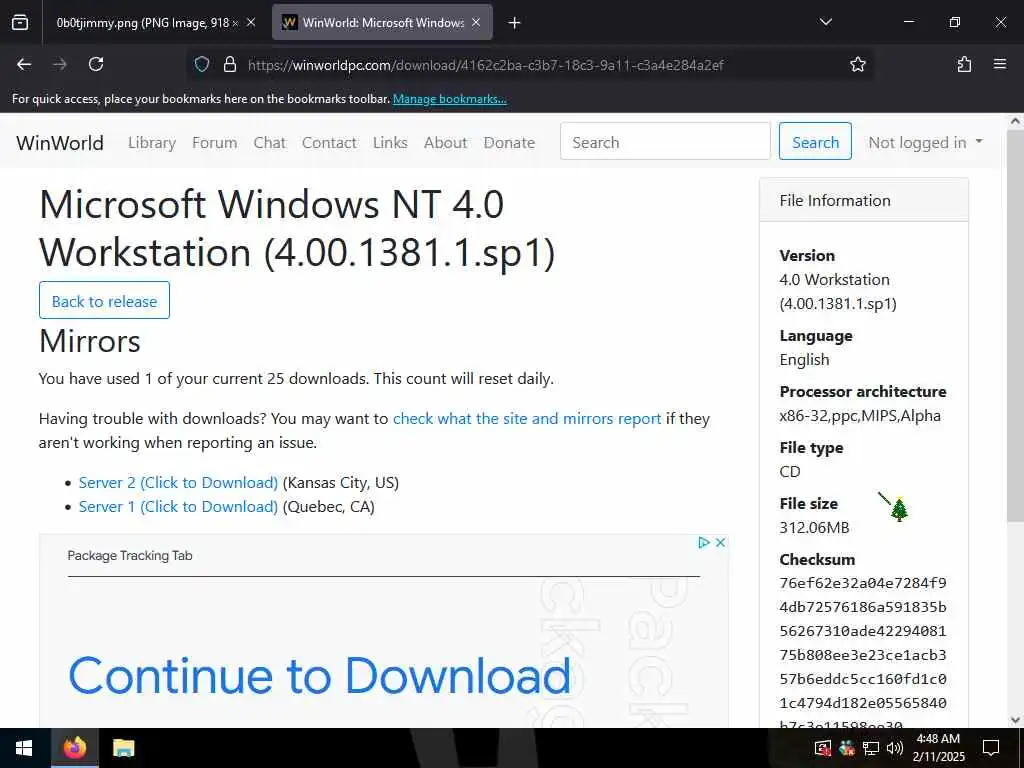The image size is (1024, 768).
Task: Click the colorful tray icon beside network
Action: [847, 748]
